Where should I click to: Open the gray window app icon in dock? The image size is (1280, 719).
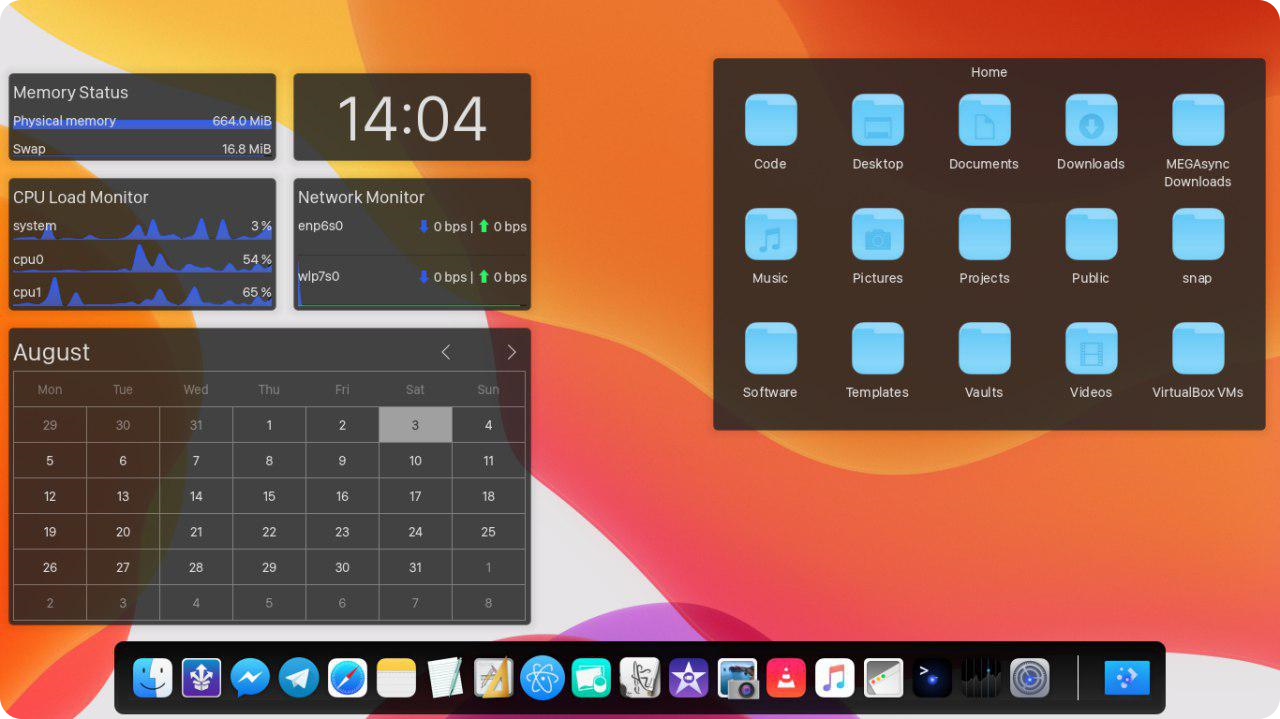click(884, 678)
